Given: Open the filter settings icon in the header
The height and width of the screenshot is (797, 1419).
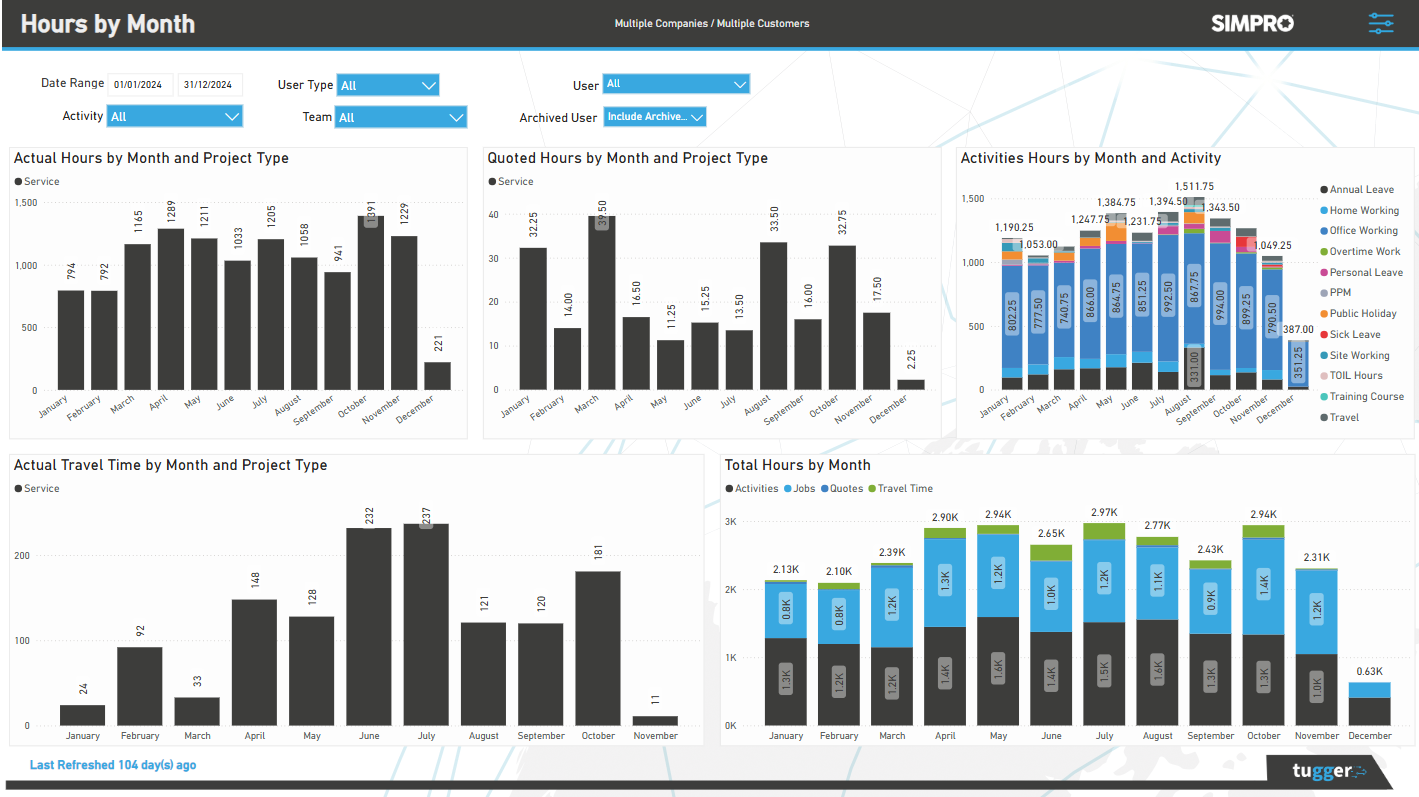Looking at the screenshot, I should pyautogui.click(x=1381, y=22).
